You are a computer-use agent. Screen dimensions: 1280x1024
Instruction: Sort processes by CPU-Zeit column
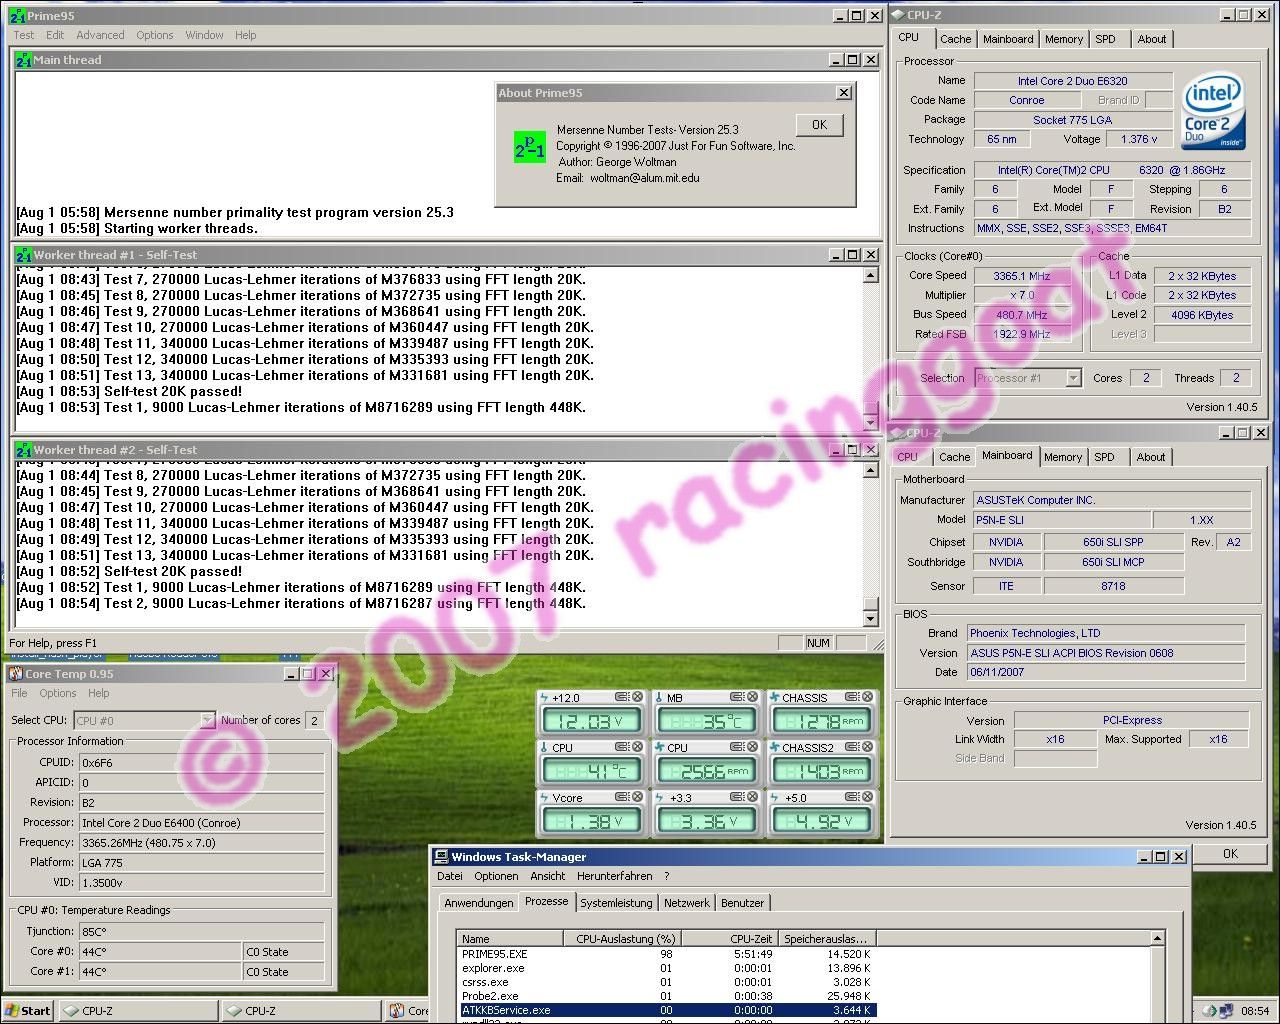(730, 939)
